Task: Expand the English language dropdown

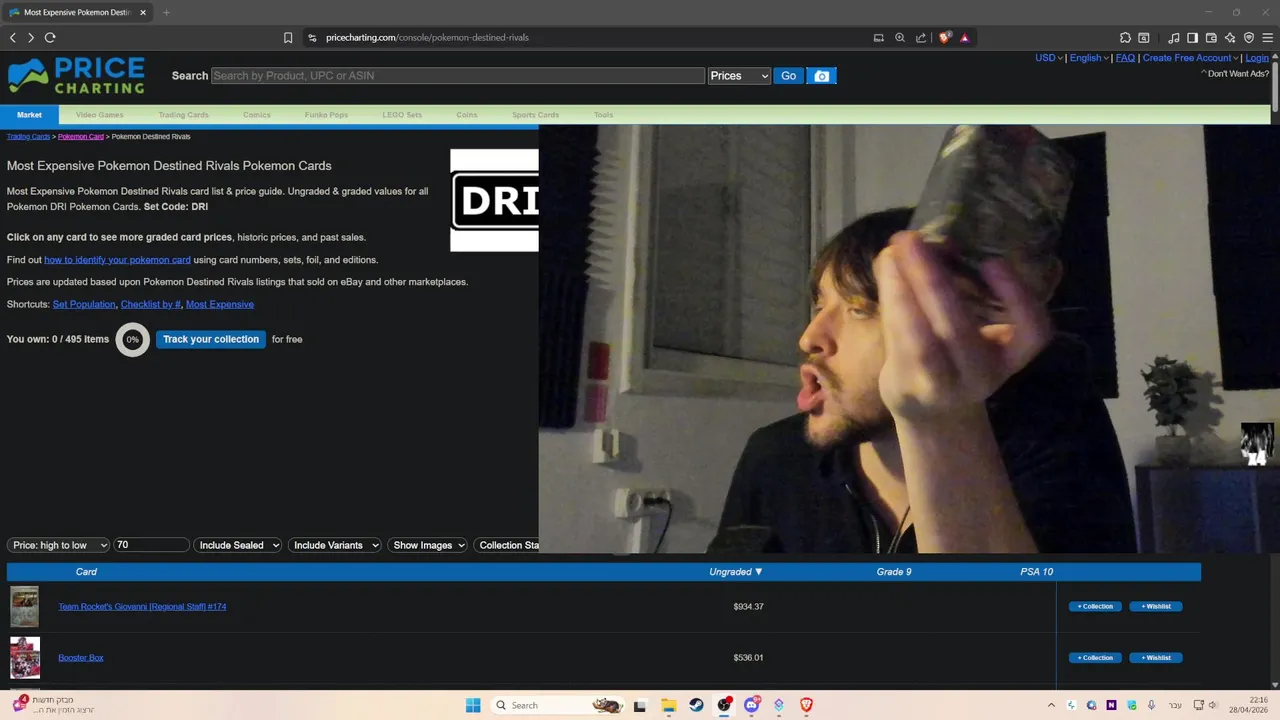Action: pyautogui.click(x=1089, y=58)
